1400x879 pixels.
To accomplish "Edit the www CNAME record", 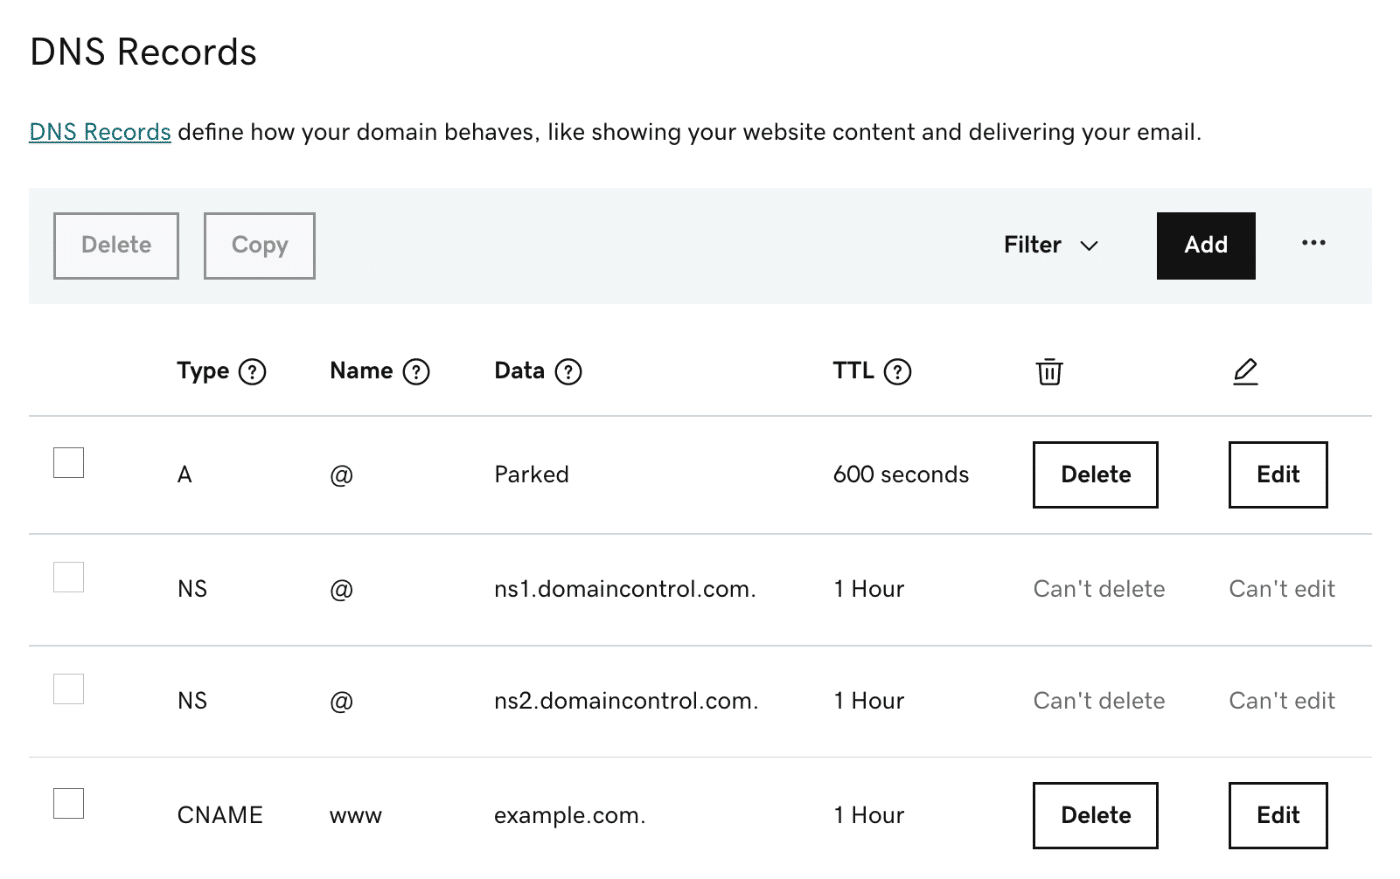I will pyautogui.click(x=1277, y=815).
